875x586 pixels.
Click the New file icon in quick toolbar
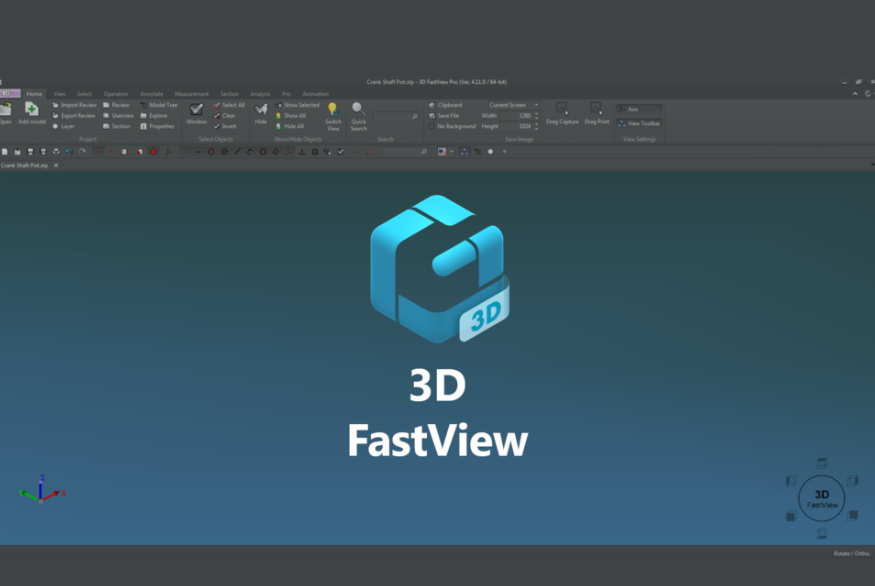click(x=4, y=152)
